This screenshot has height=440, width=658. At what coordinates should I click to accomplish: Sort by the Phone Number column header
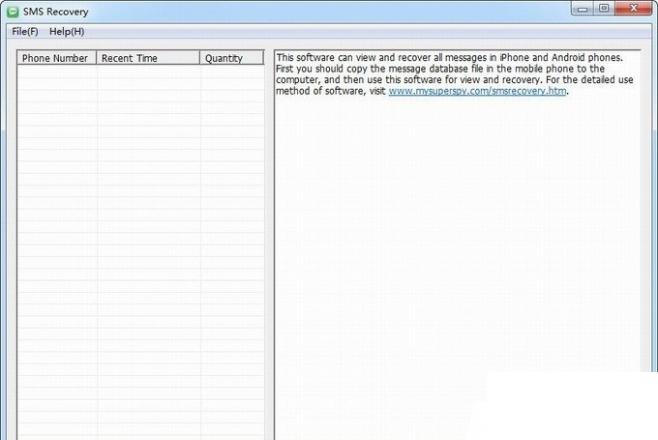pyautogui.click(x=55, y=58)
